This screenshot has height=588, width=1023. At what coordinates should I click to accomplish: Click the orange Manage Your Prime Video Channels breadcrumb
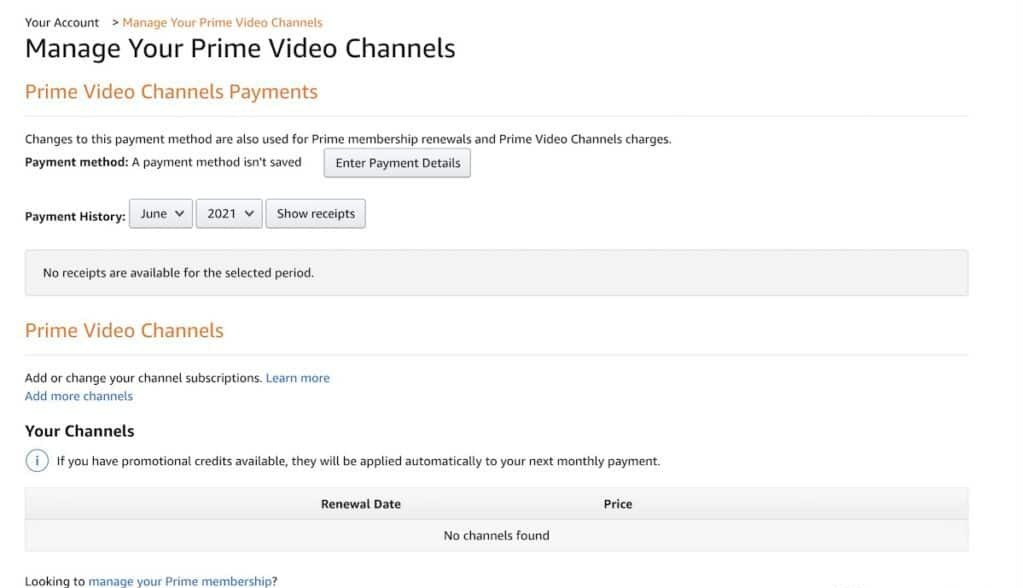222,22
